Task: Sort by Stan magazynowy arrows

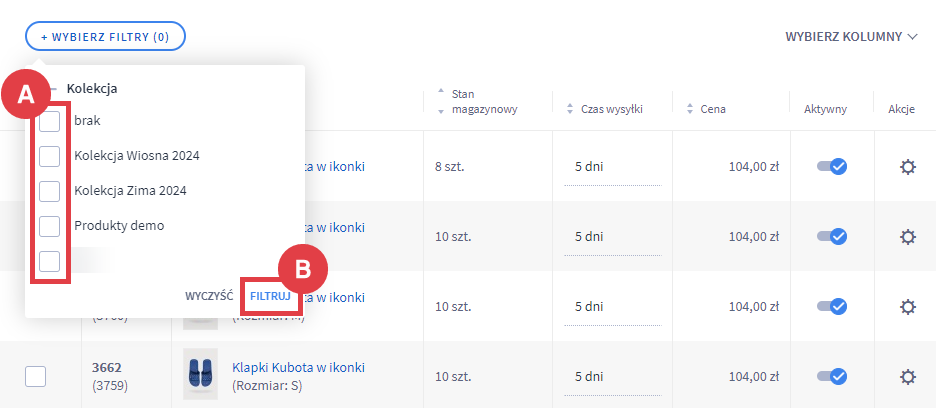Action: click(441, 101)
